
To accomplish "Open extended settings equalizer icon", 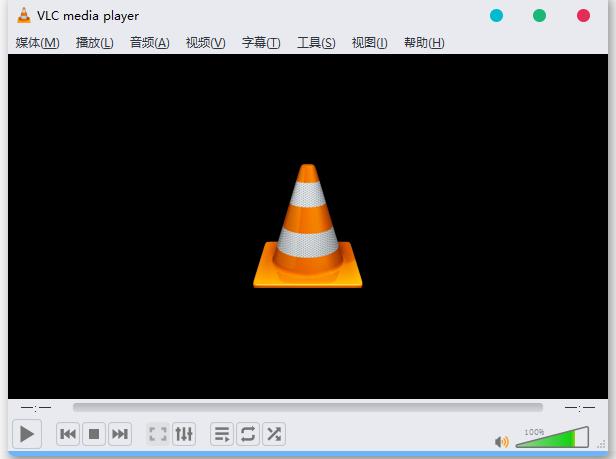I will pyautogui.click(x=184, y=434).
